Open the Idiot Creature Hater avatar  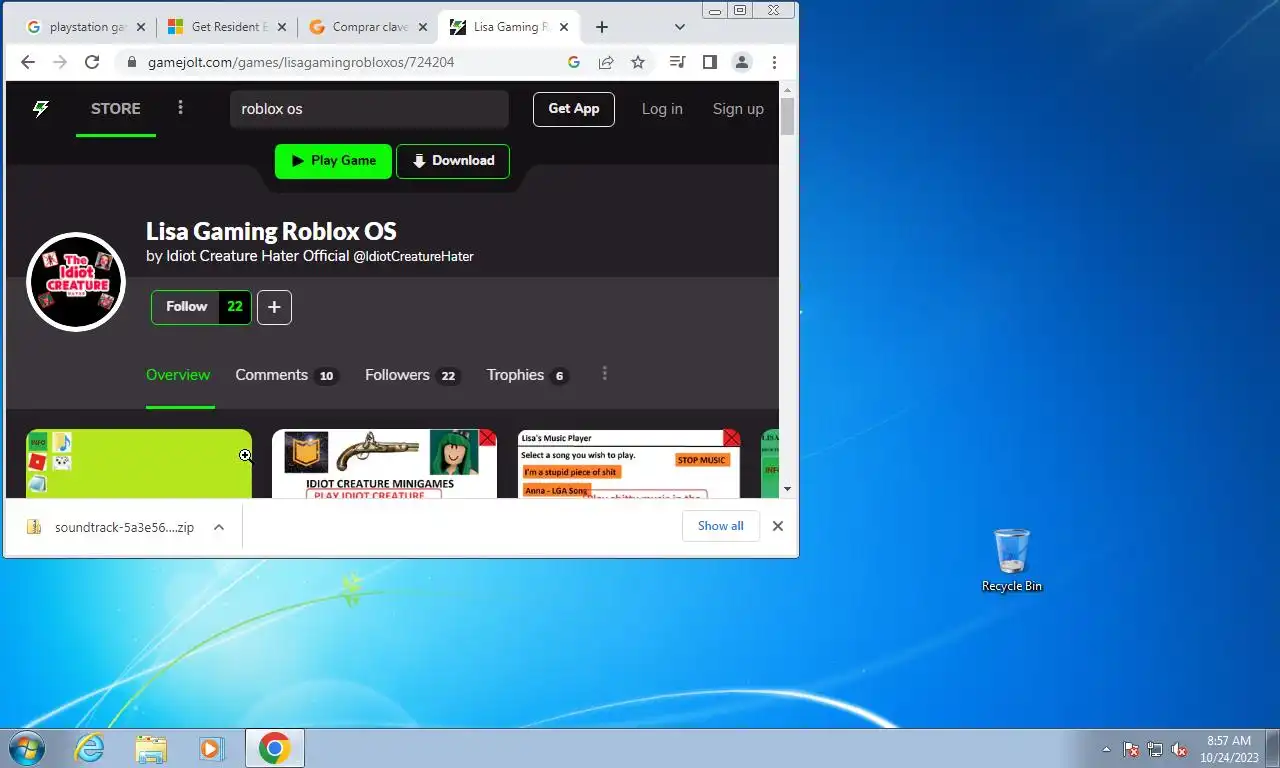tap(75, 282)
